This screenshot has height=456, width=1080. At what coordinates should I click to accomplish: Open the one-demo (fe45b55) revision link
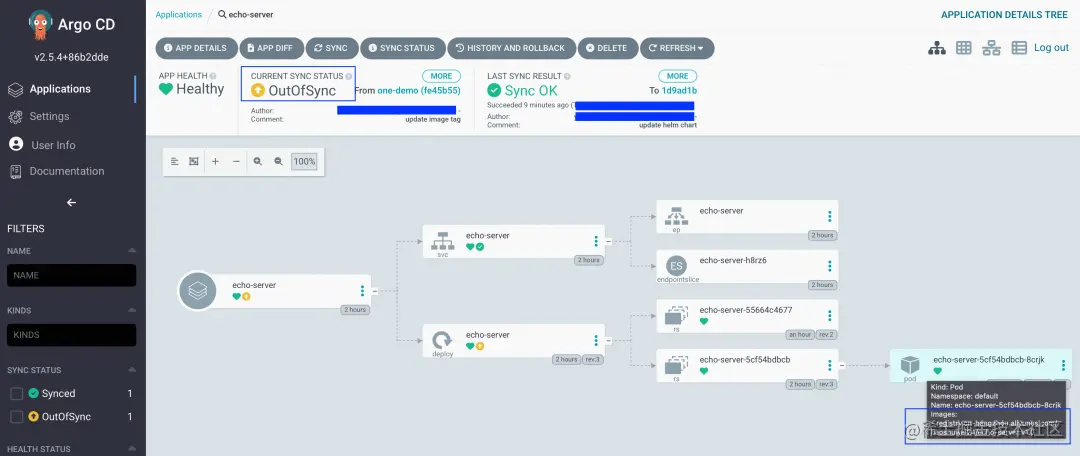tap(419, 90)
